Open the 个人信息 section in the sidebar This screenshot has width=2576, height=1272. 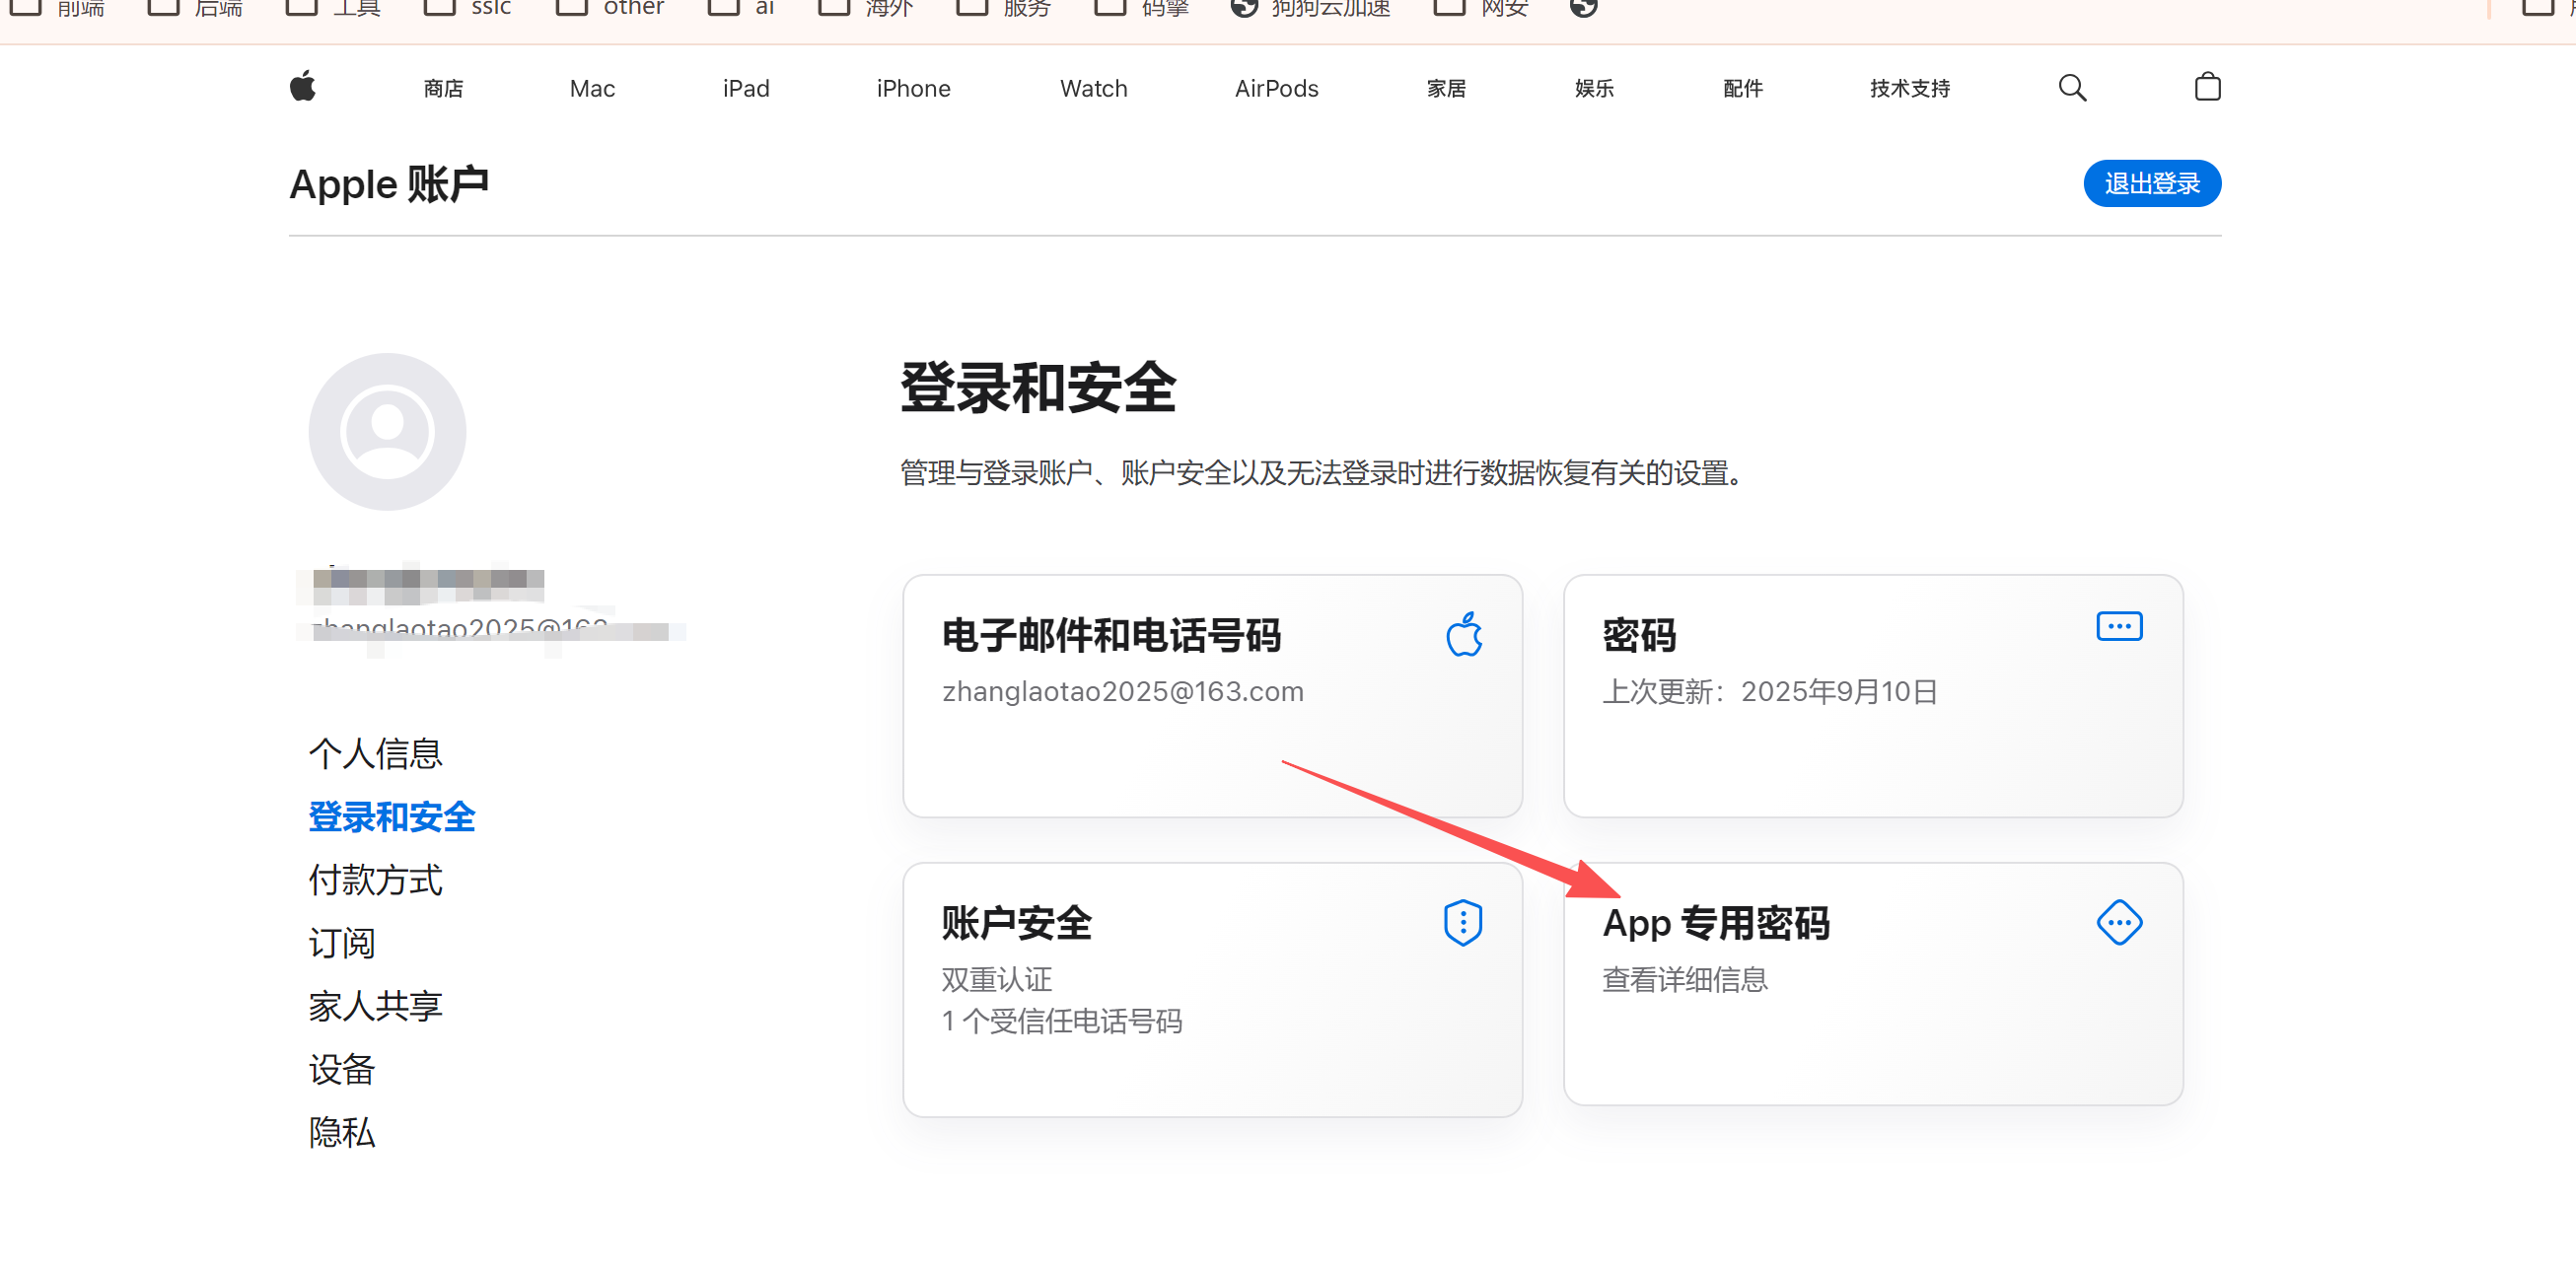click(375, 753)
